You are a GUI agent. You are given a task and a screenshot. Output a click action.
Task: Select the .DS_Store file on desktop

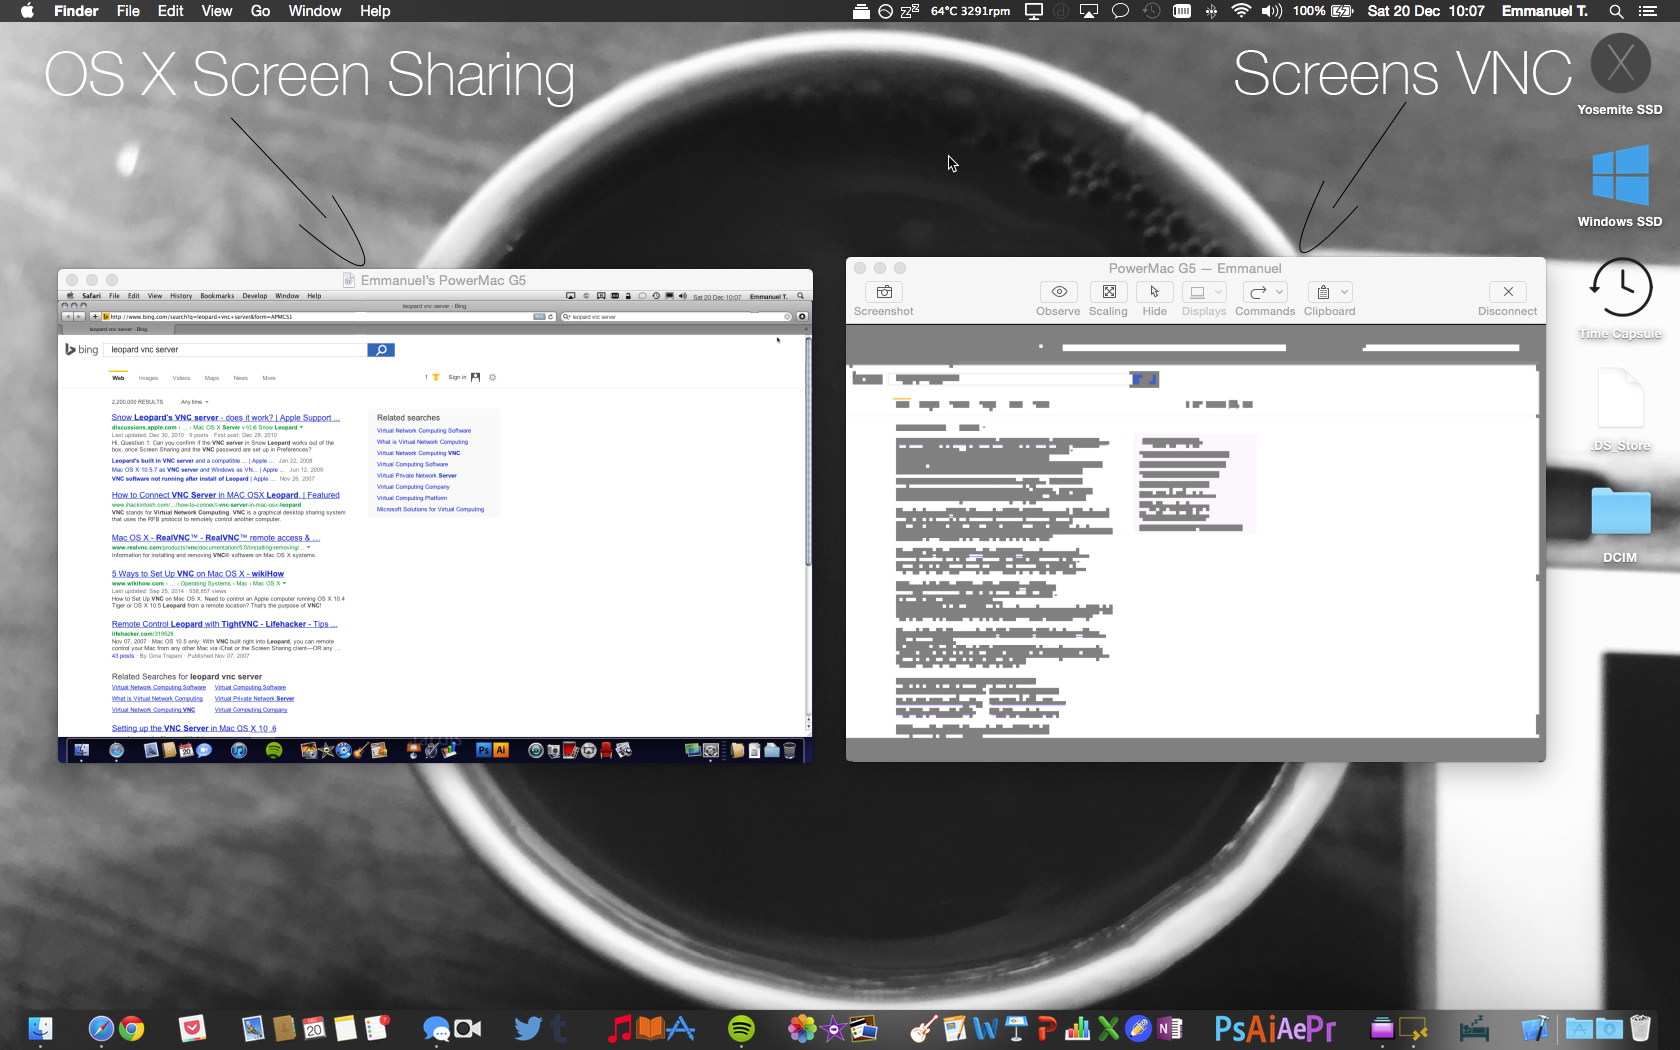click(x=1620, y=400)
